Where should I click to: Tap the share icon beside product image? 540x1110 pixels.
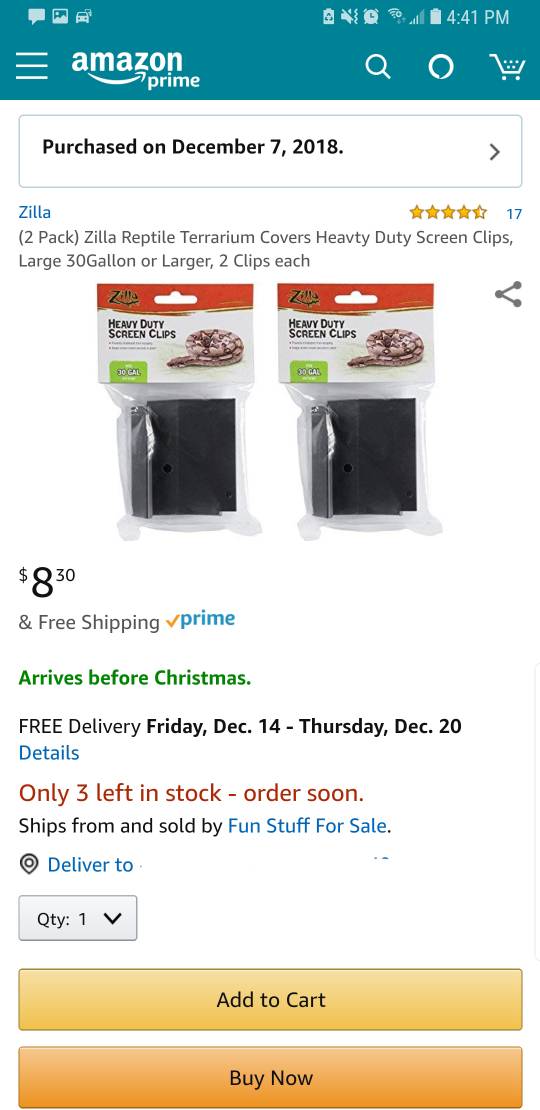point(508,294)
